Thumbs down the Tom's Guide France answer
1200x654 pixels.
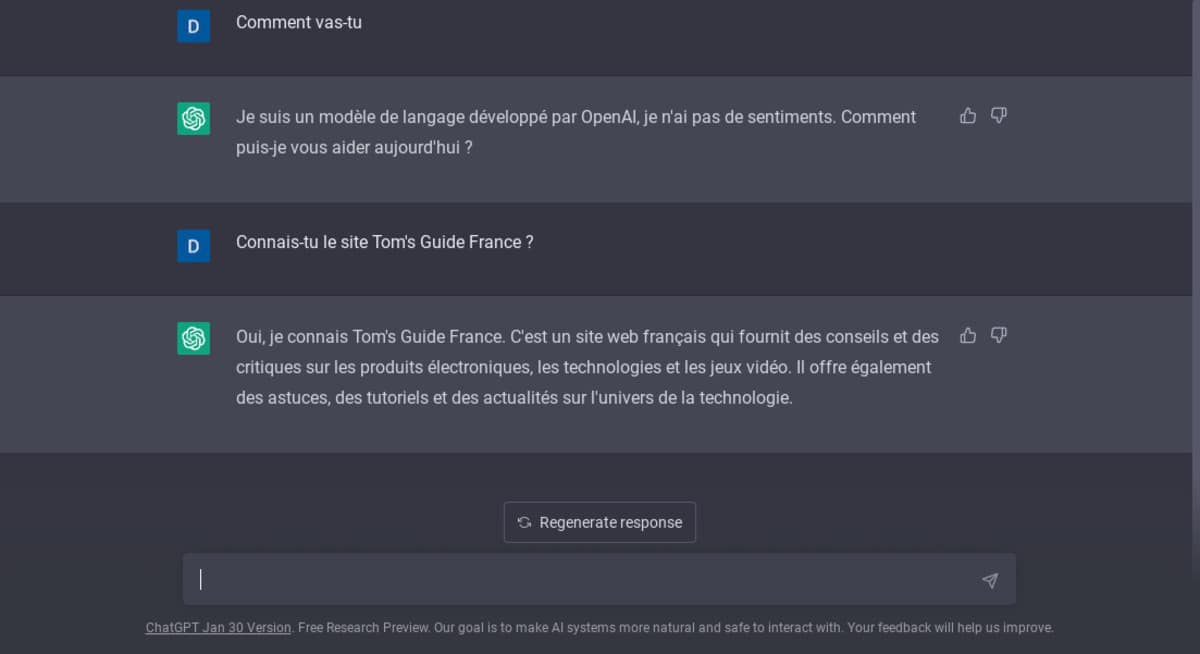(998, 335)
